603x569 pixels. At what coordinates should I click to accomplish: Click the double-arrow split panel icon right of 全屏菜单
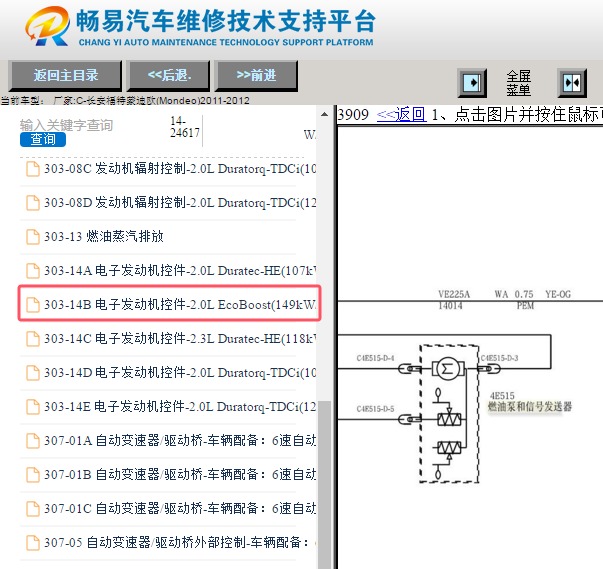tap(572, 83)
